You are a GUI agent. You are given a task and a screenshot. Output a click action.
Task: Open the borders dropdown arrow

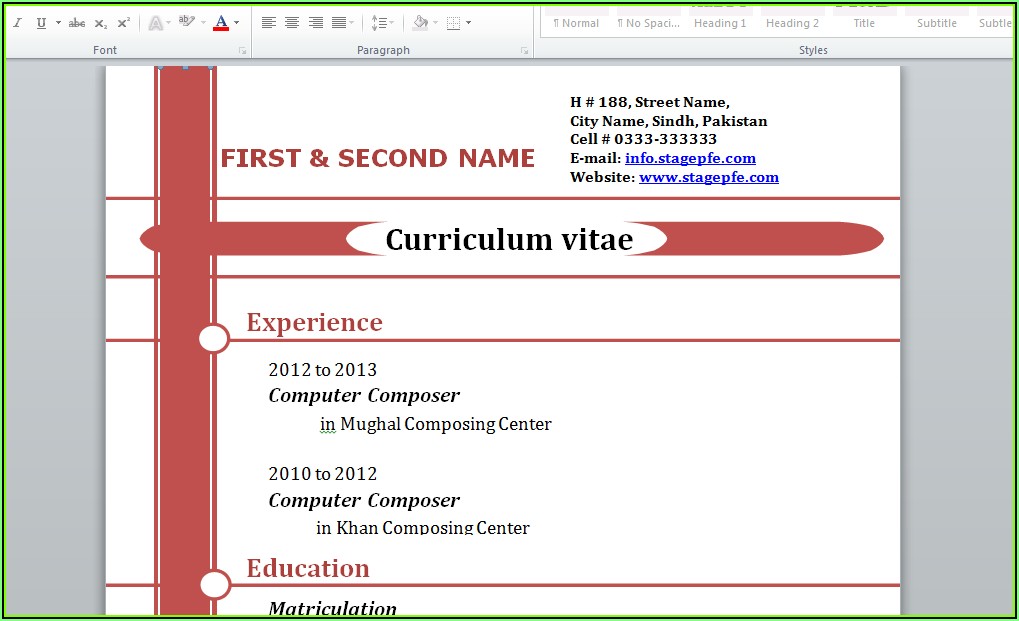[x=468, y=23]
